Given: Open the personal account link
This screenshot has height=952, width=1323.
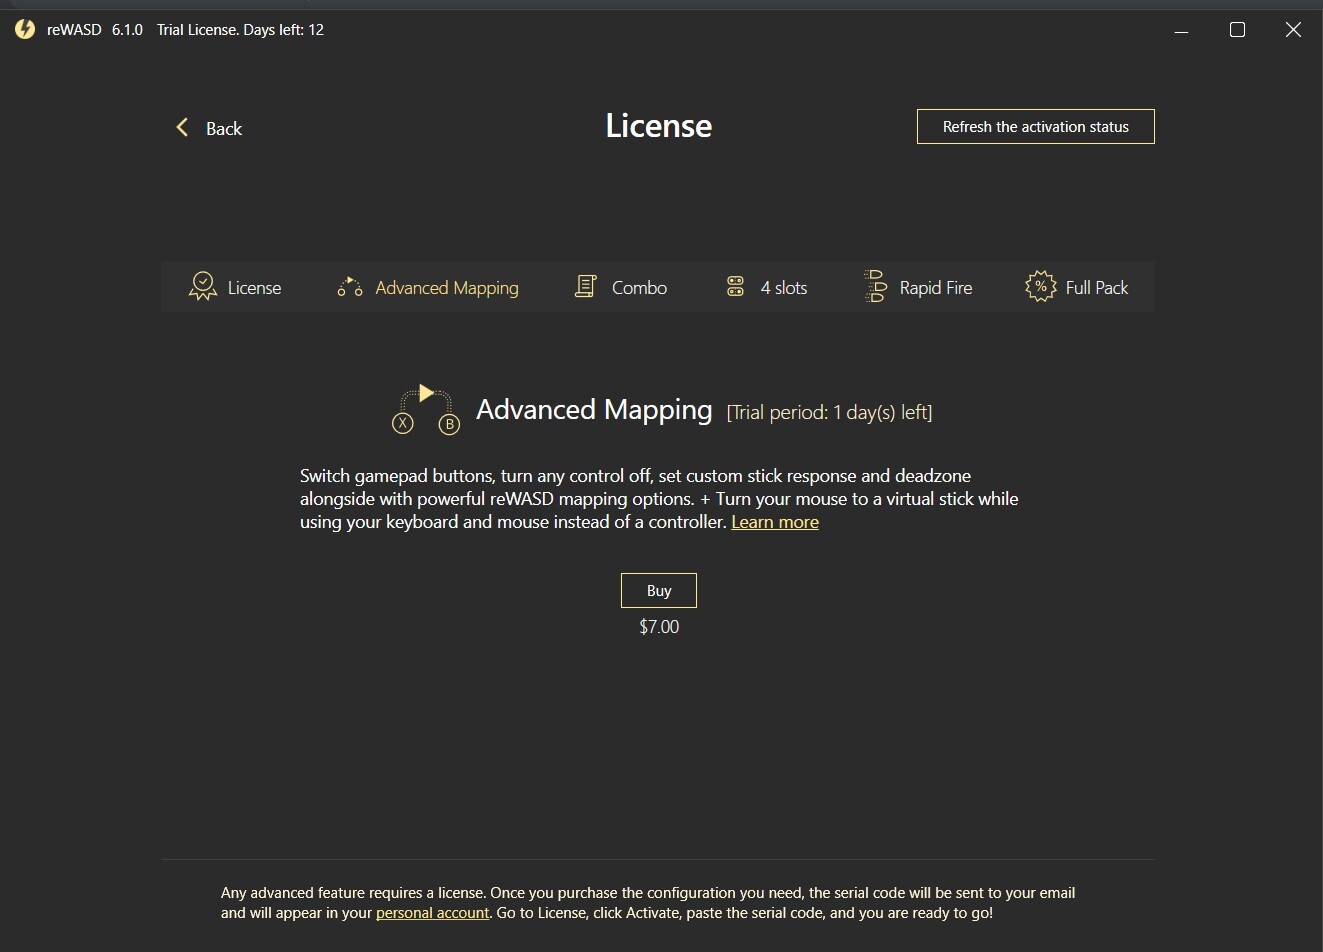Looking at the screenshot, I should click(433, 913).
